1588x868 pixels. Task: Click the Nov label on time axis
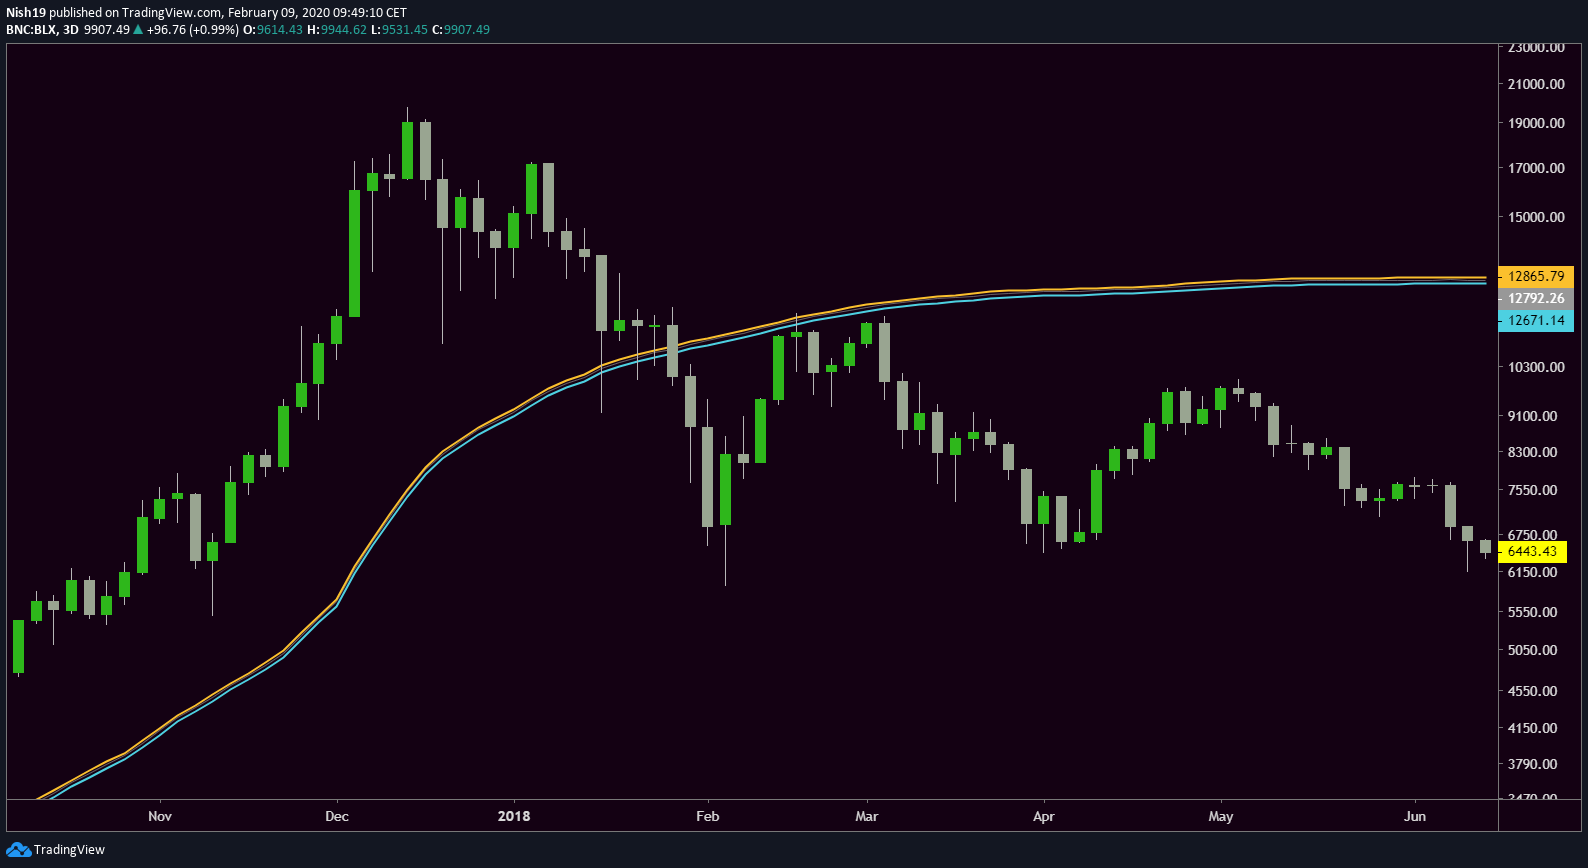(160, 816)
